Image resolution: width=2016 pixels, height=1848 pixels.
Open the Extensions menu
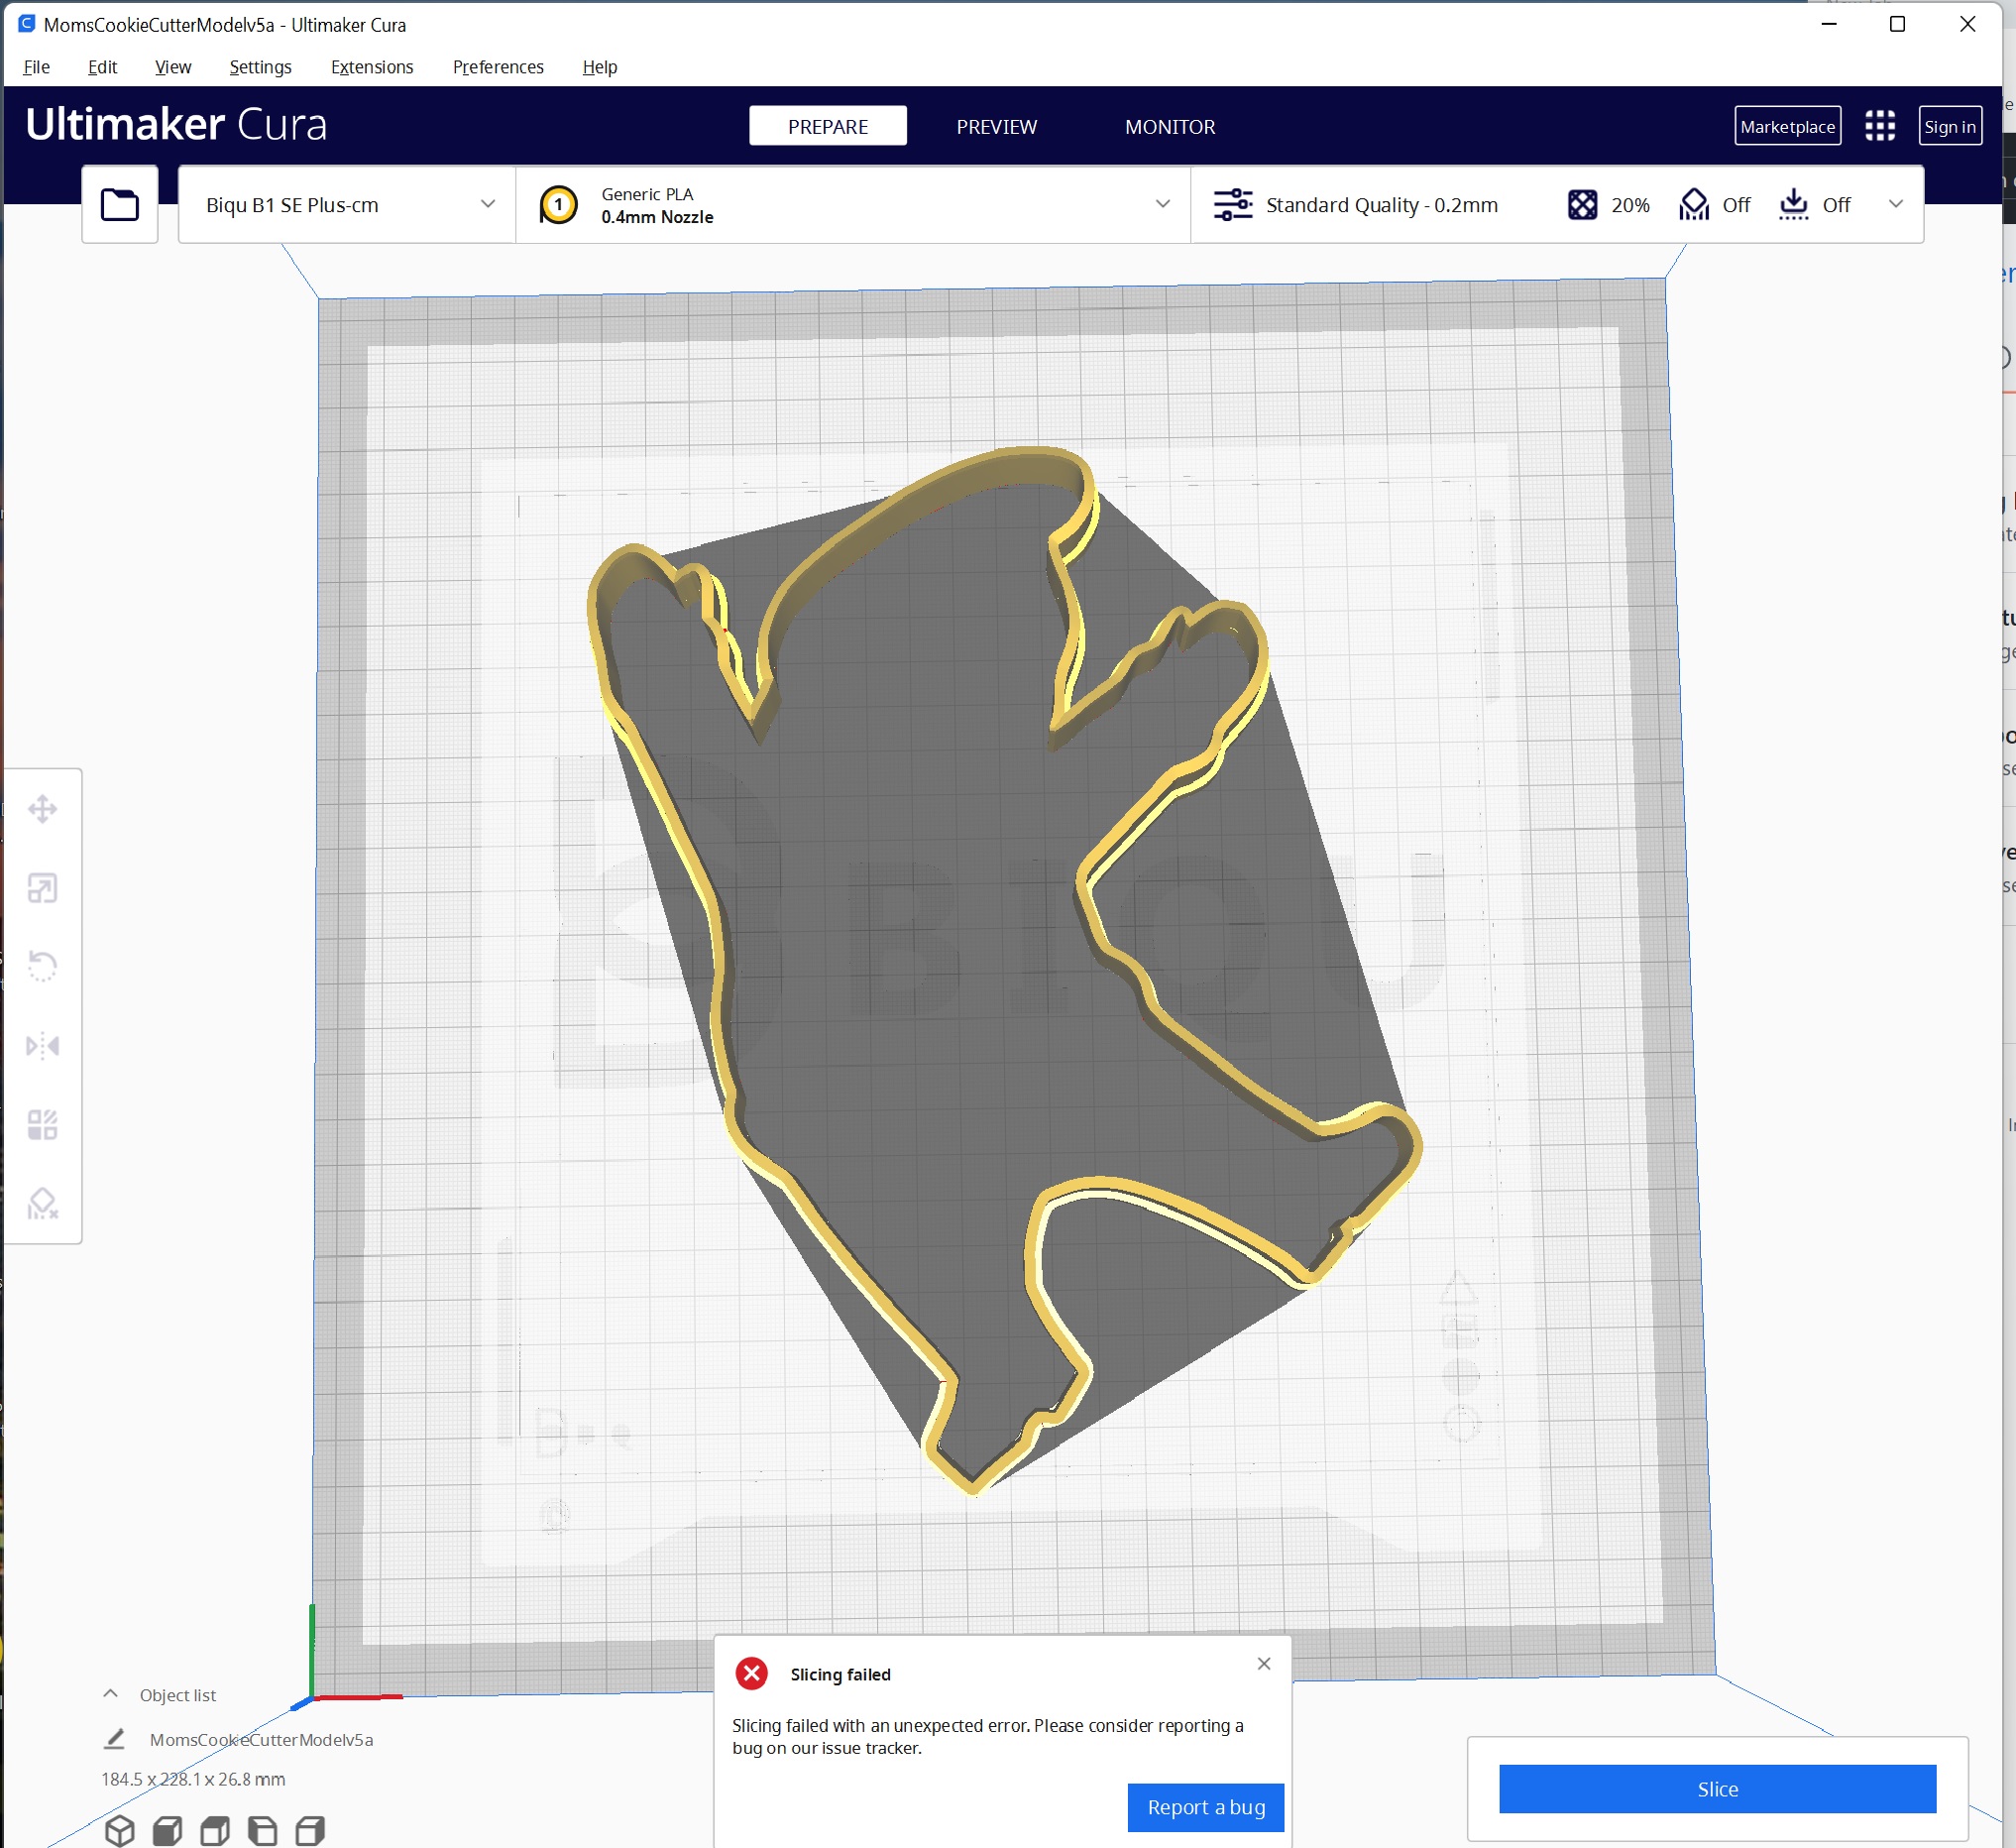point(371,67)
